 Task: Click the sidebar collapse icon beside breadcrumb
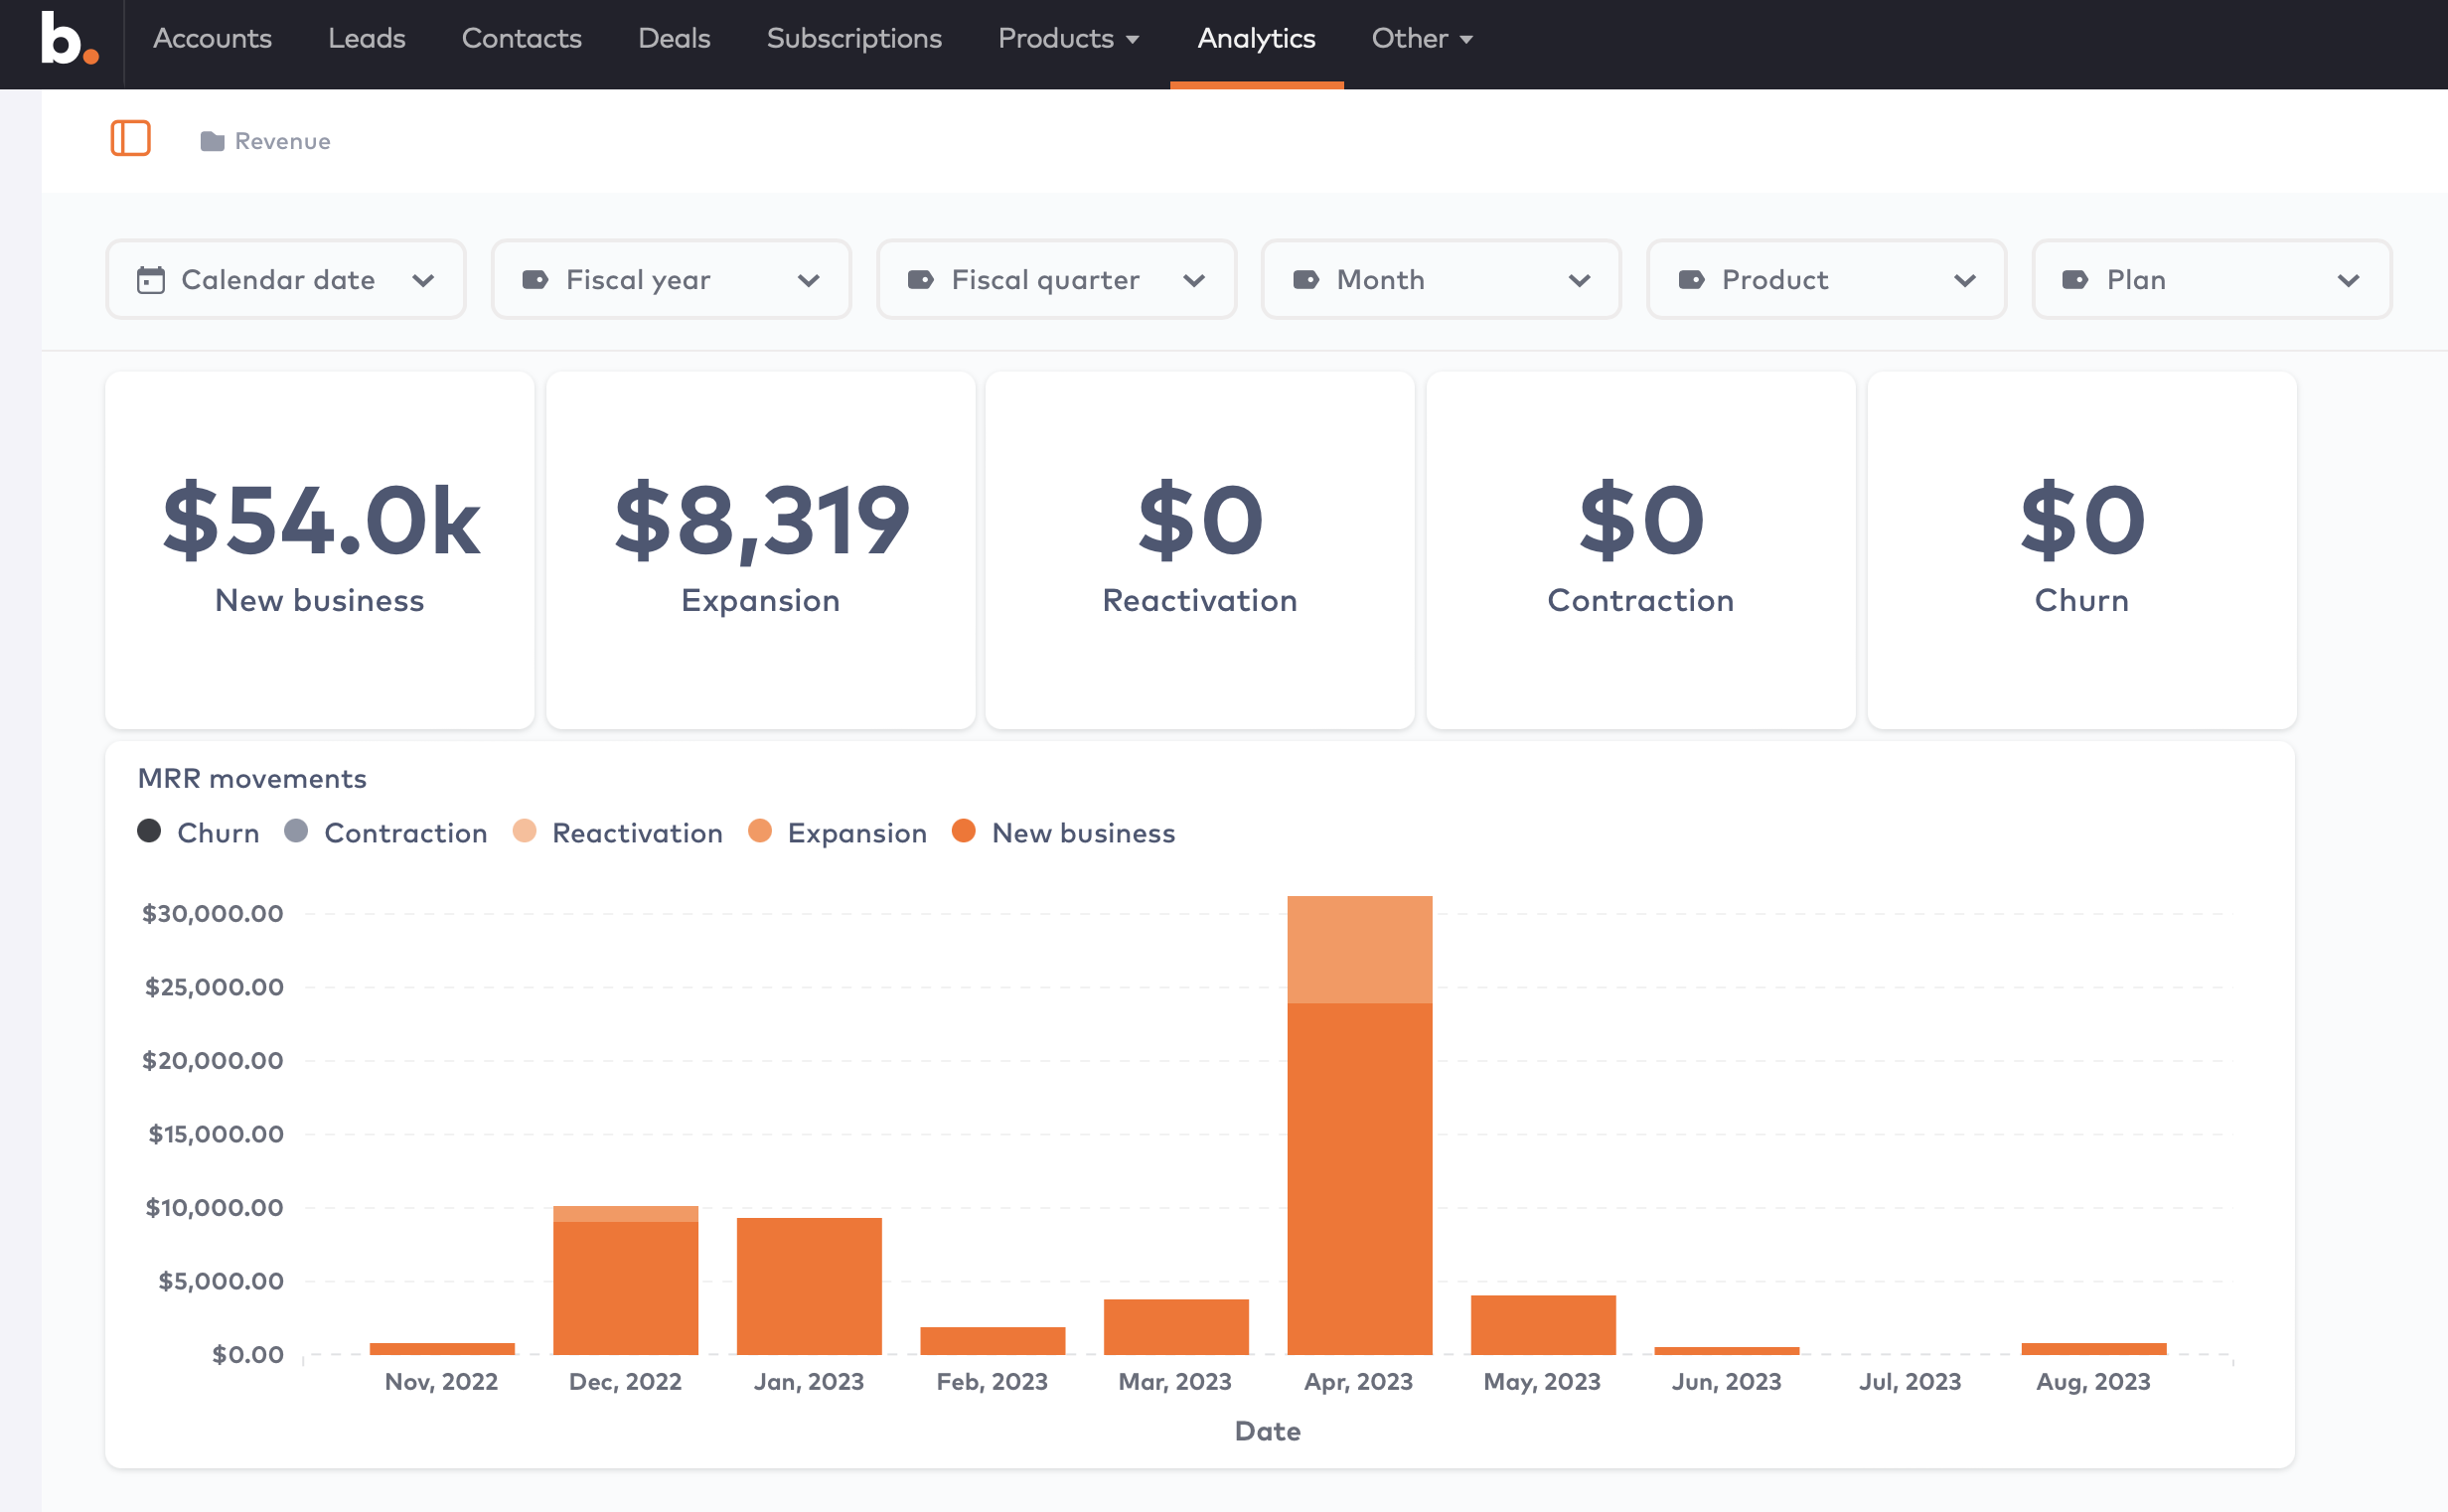[131, 139]
